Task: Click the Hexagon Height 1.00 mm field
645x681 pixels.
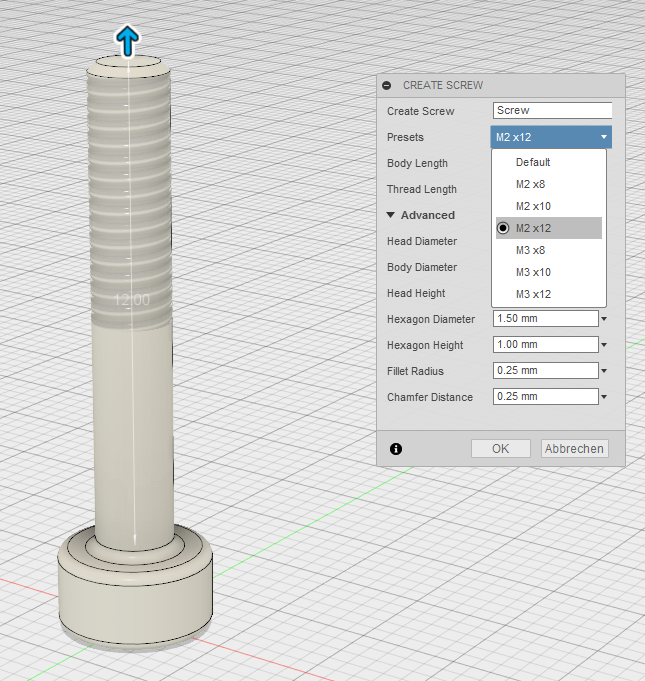Action: coord(546,344)
